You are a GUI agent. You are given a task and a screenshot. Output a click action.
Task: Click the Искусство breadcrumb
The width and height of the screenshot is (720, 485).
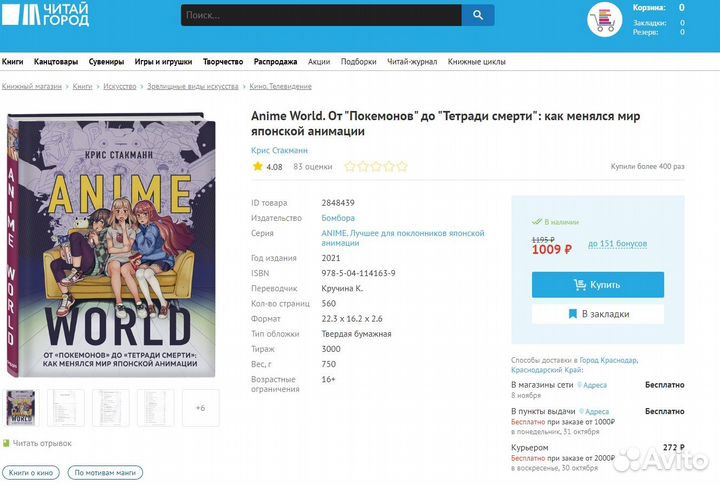(119, 86)
